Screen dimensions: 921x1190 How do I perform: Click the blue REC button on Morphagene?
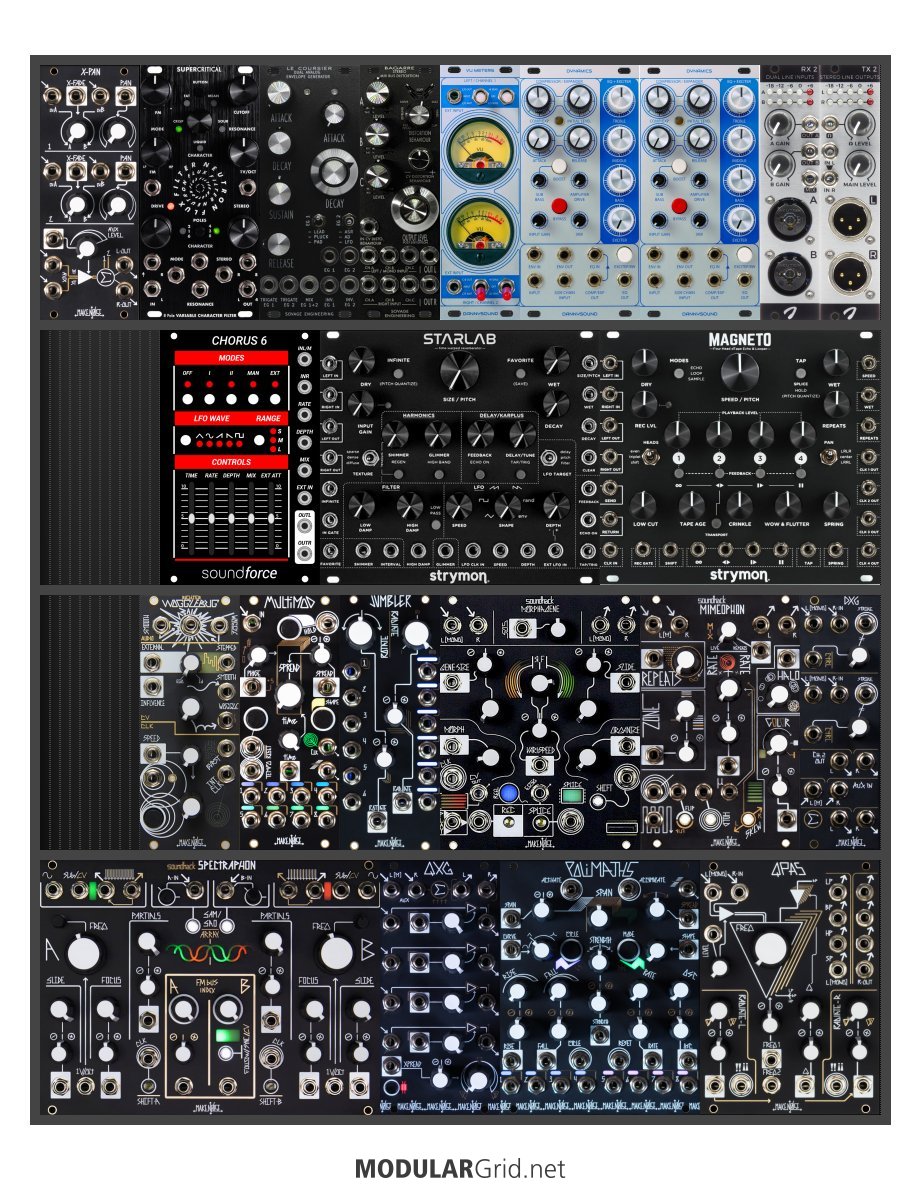pos(483,790)
